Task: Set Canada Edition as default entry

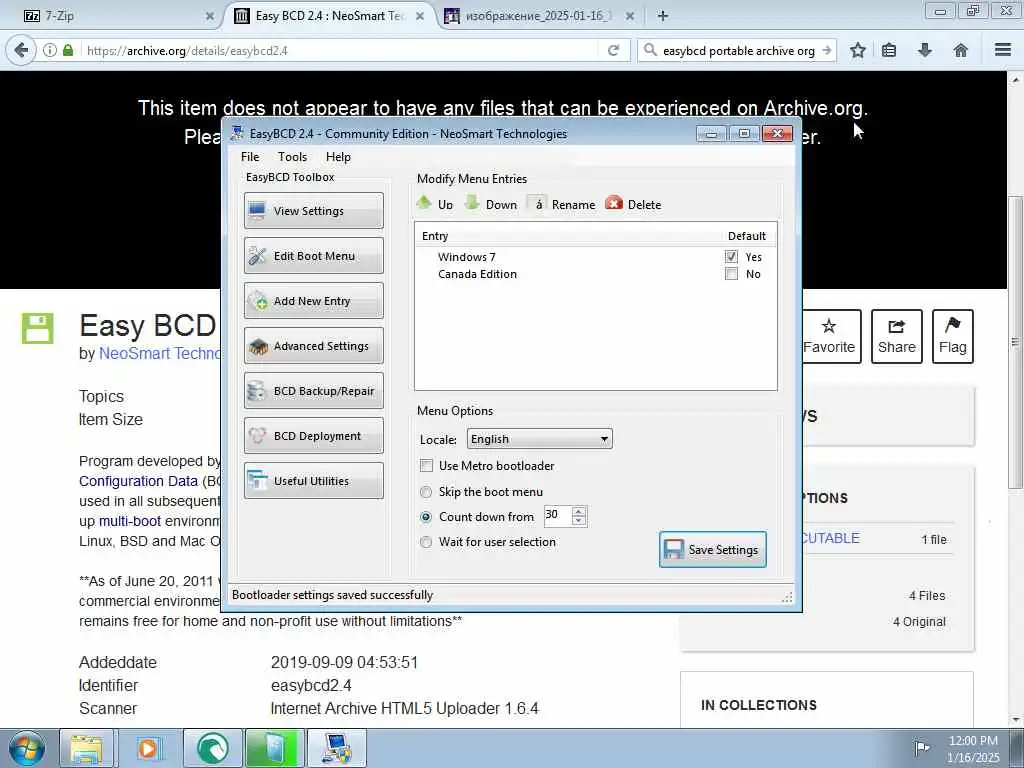Action: coord(731,274)
